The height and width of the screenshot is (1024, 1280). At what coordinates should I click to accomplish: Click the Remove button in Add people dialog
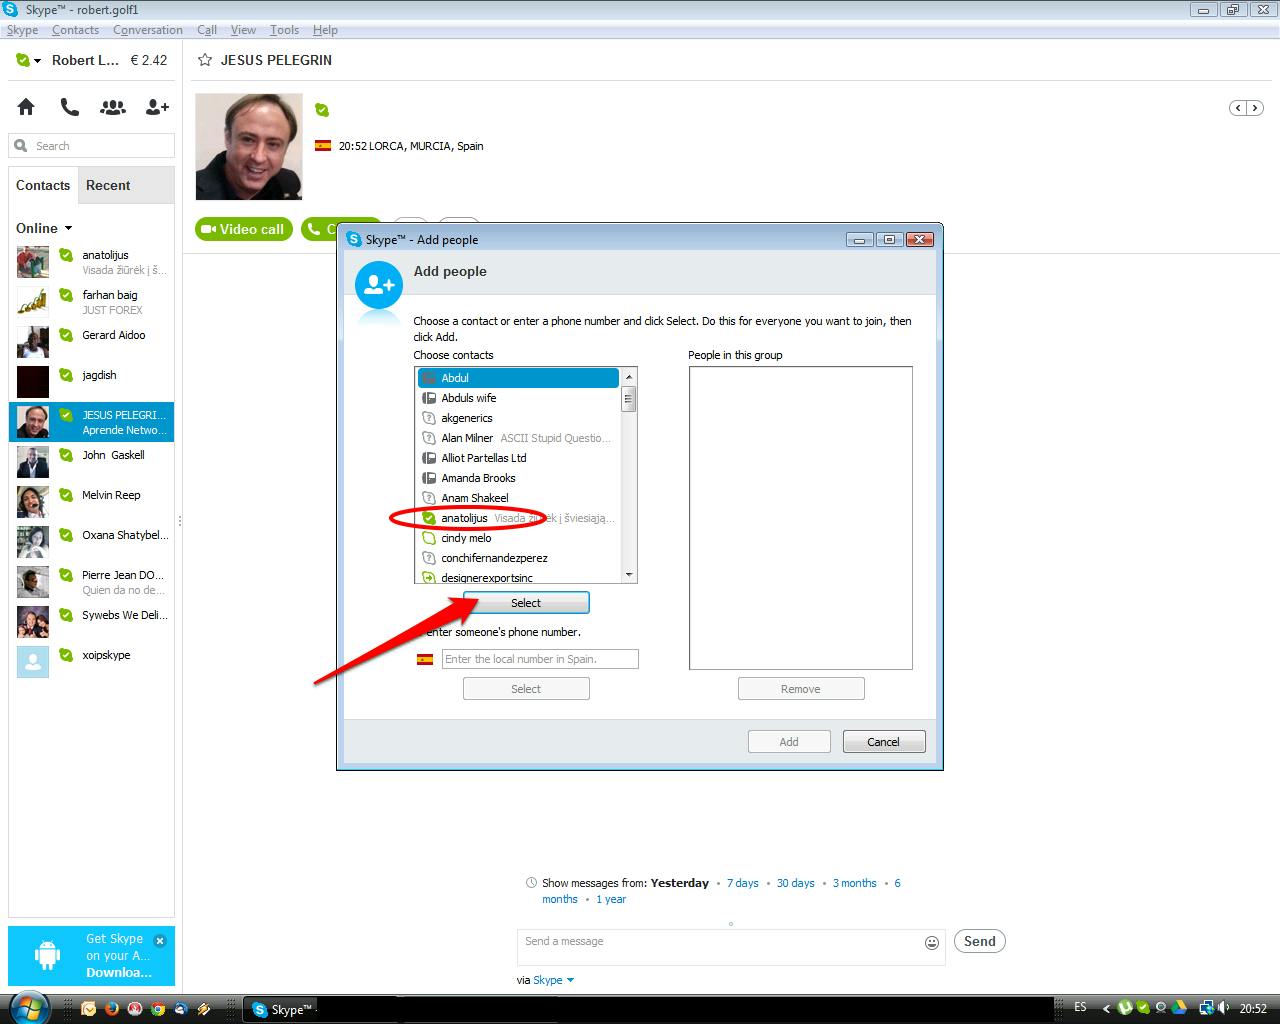tap(801, 689)
